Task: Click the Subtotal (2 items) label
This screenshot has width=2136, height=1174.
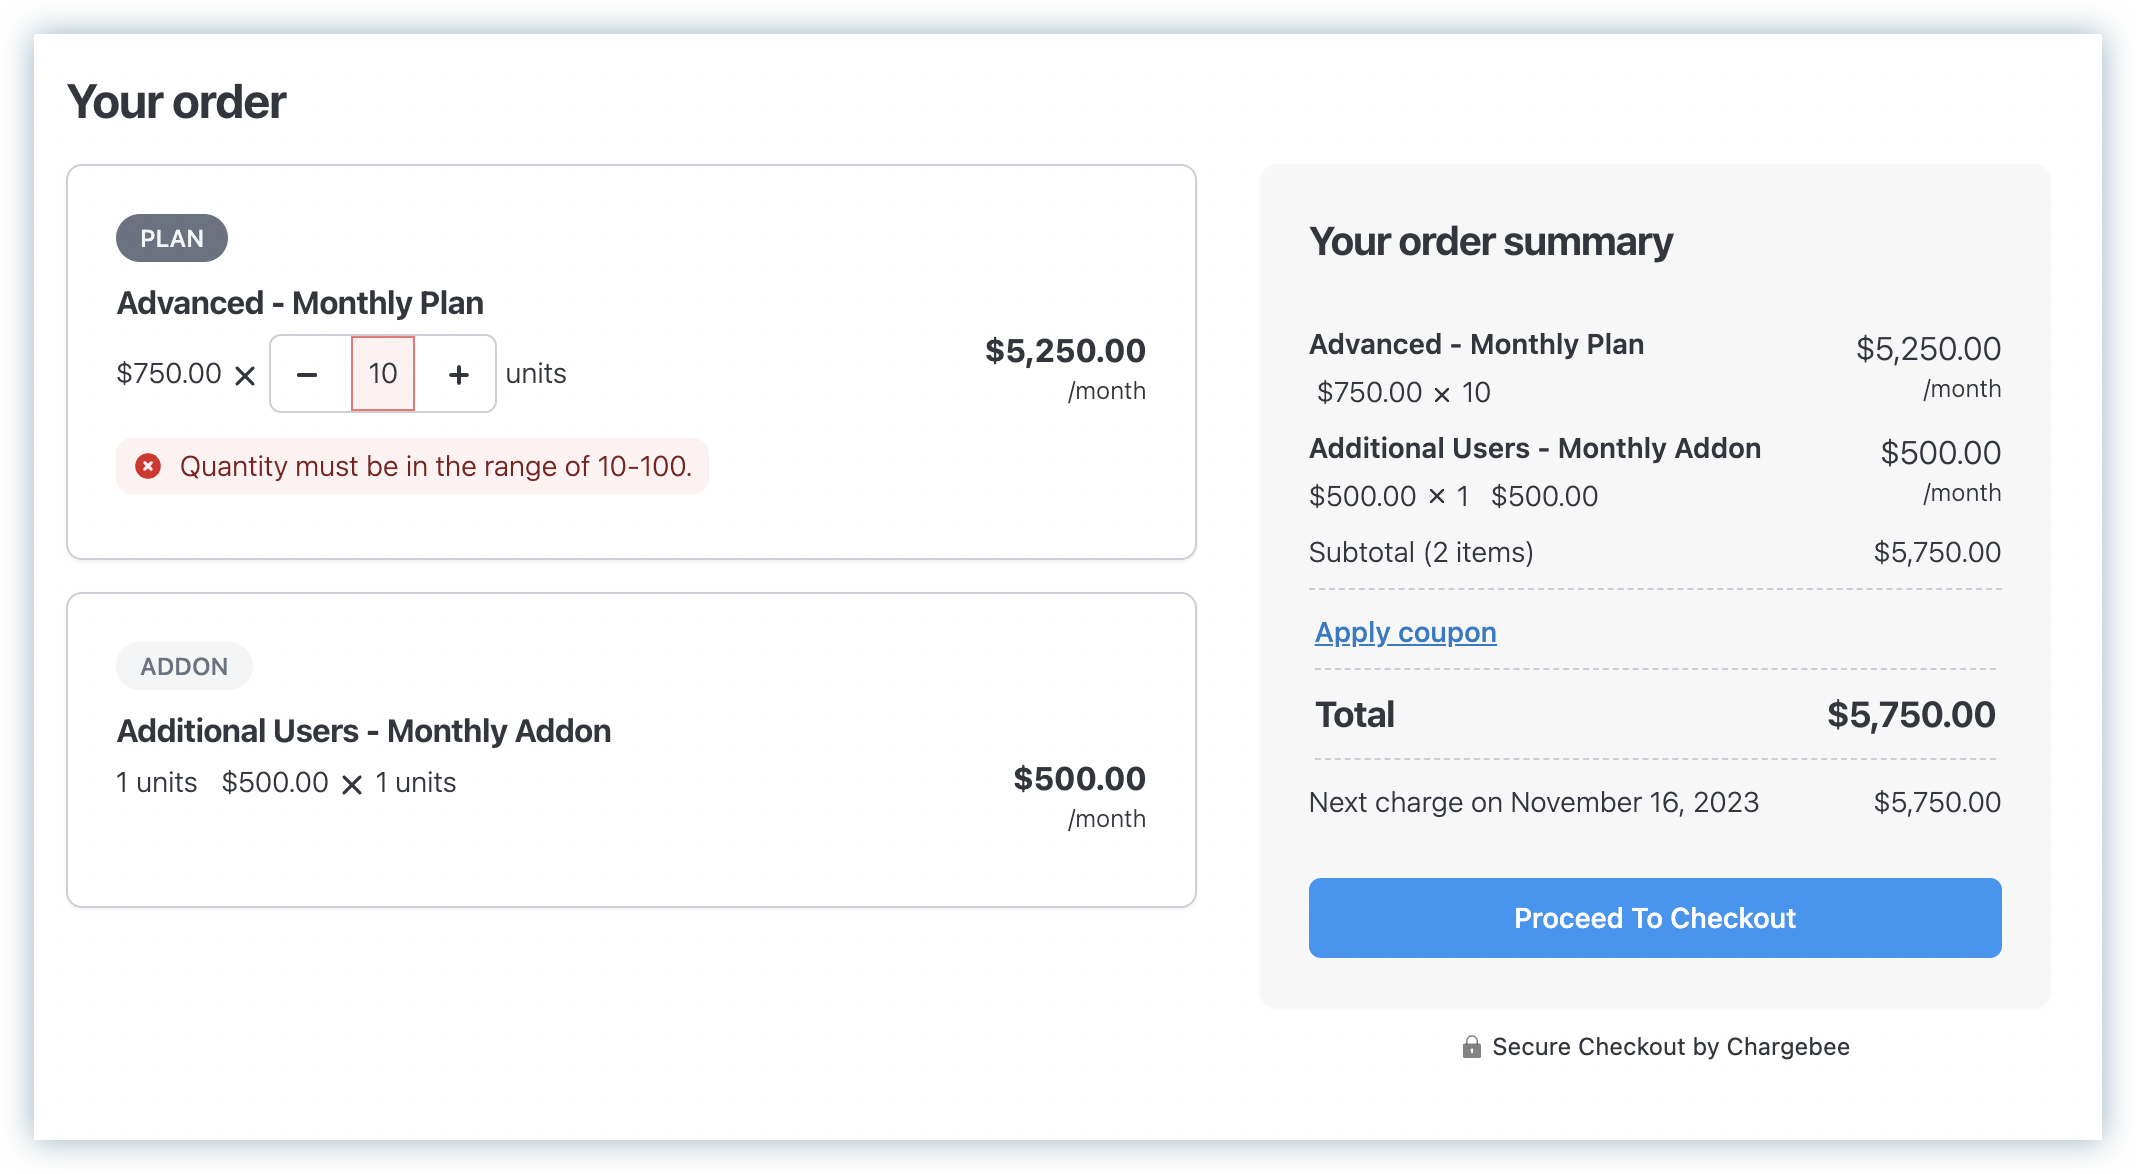Action: (x=1421, y=553)
